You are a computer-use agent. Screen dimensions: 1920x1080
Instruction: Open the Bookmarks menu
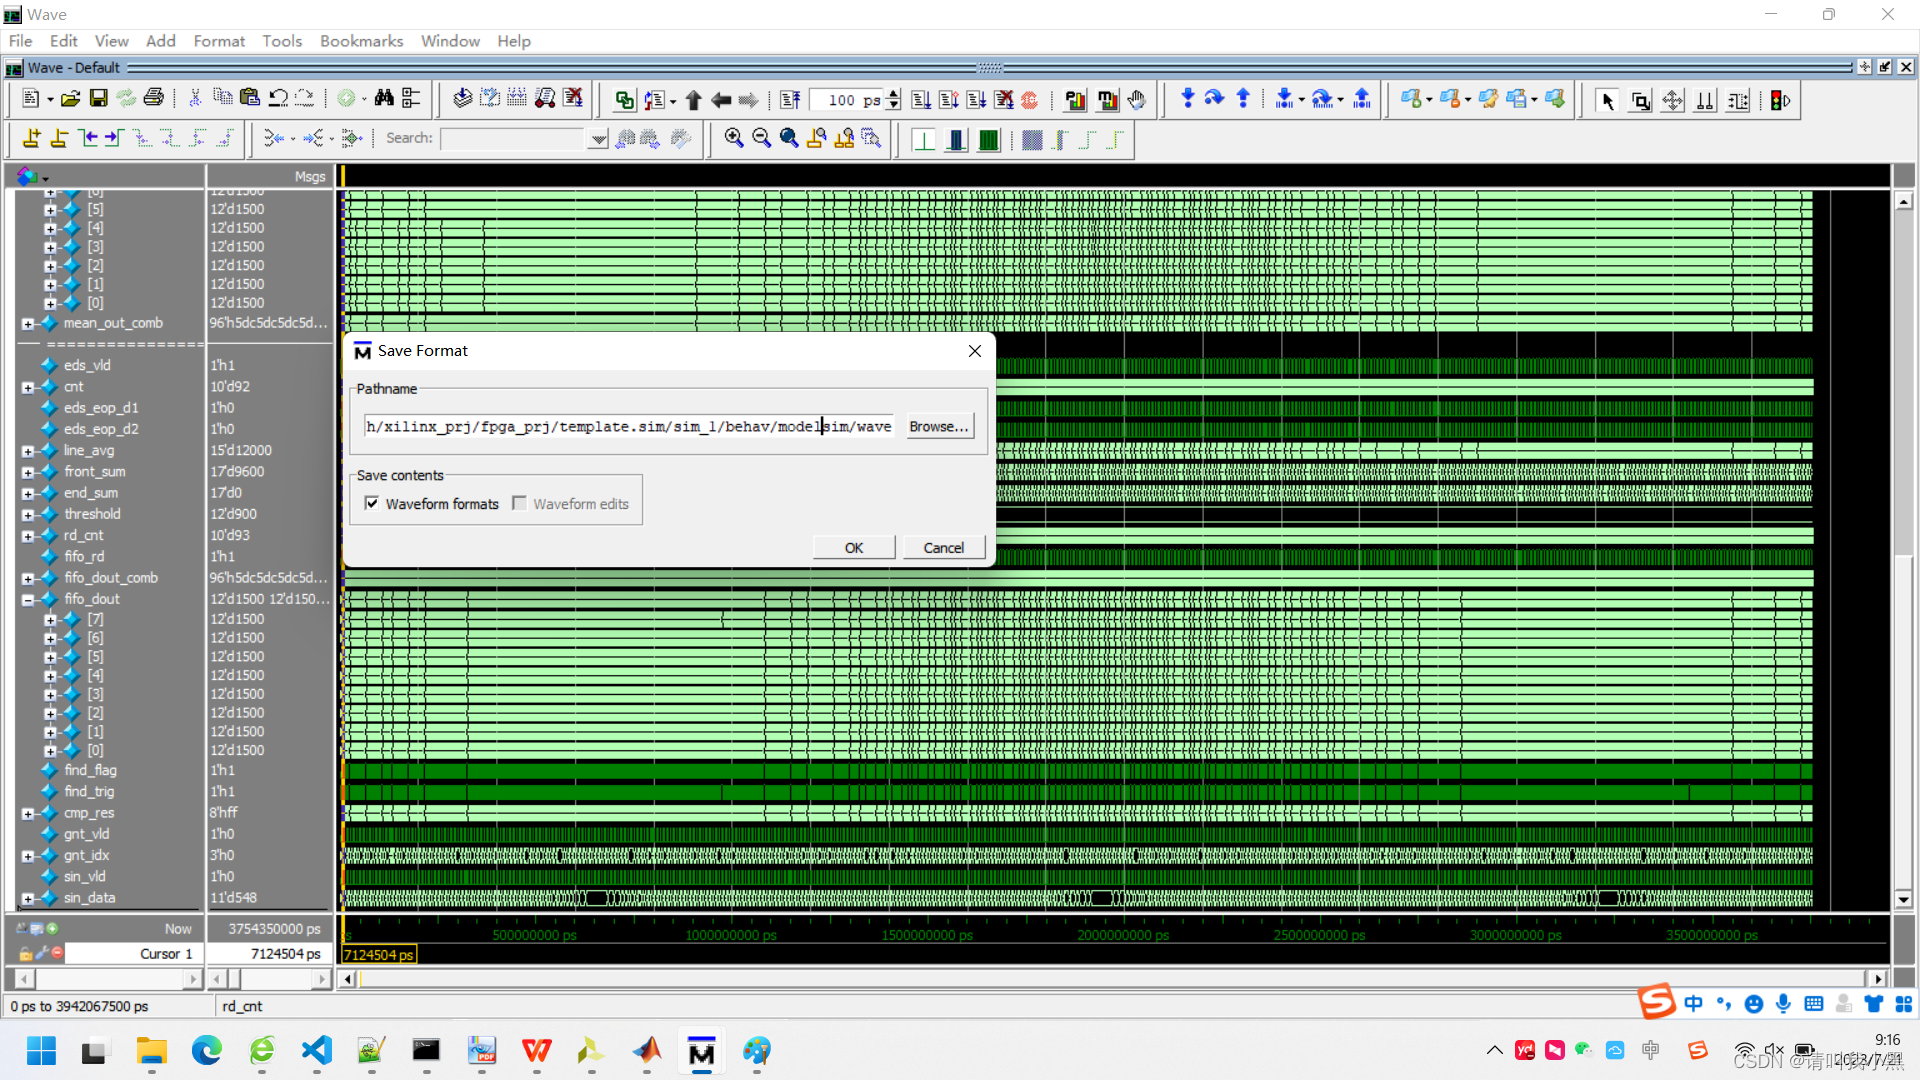361,41
